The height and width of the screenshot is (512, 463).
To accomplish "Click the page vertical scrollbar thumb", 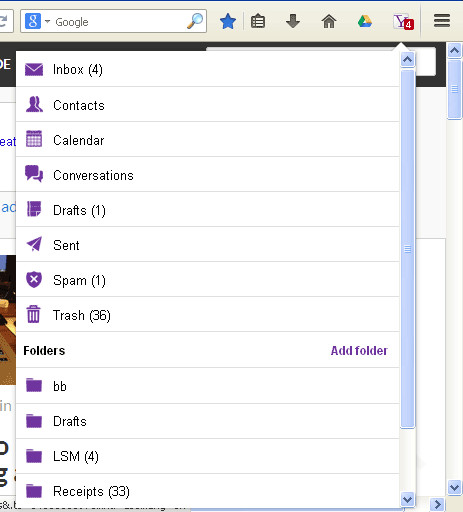I will 454,89.
